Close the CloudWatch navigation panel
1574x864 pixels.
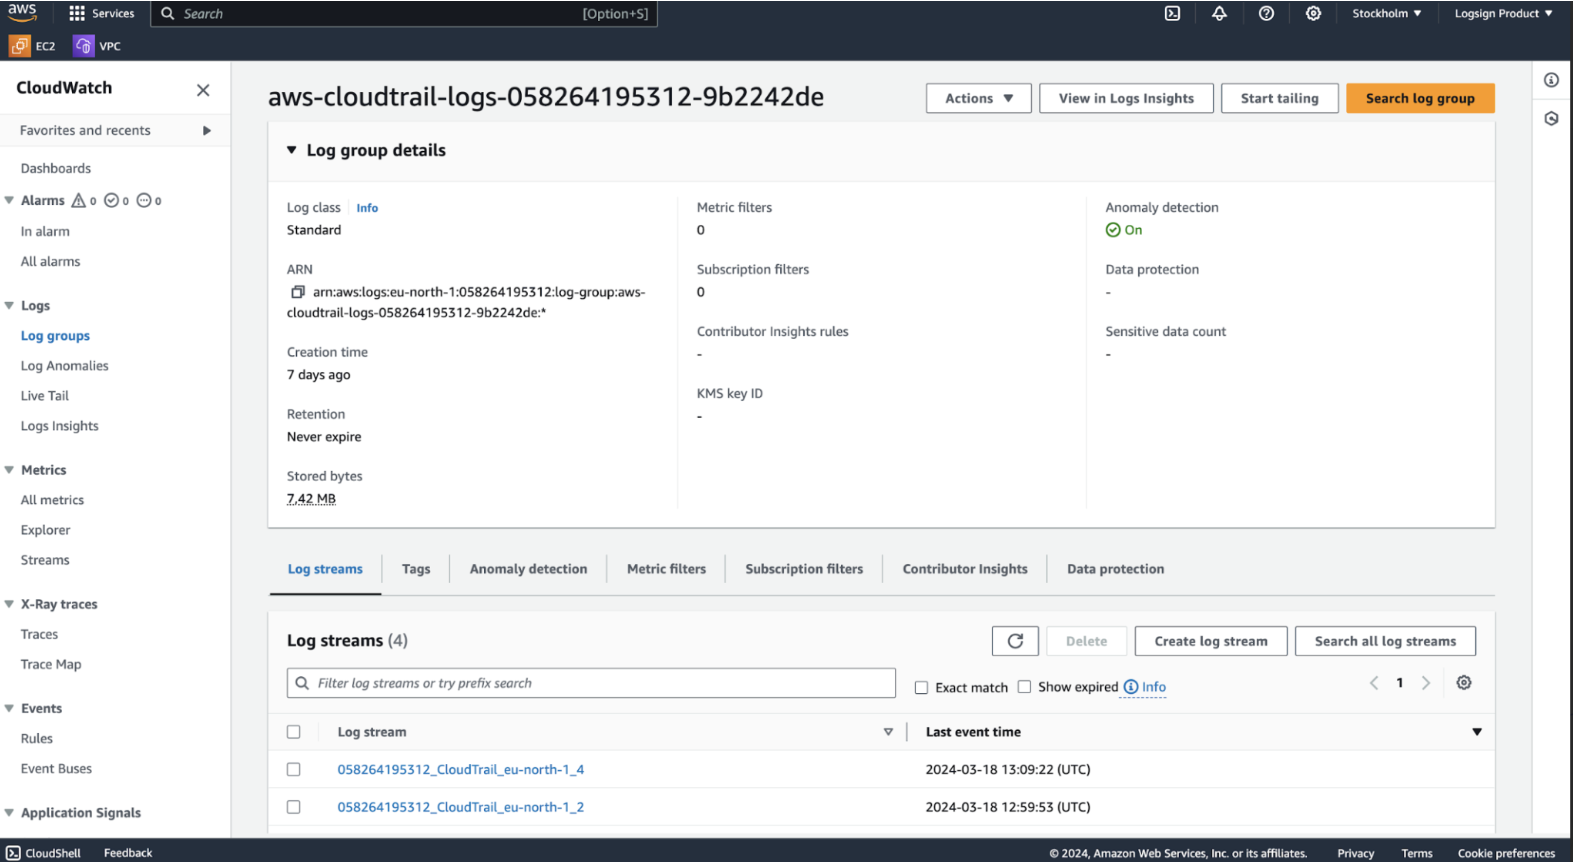(x=203, y=90)
